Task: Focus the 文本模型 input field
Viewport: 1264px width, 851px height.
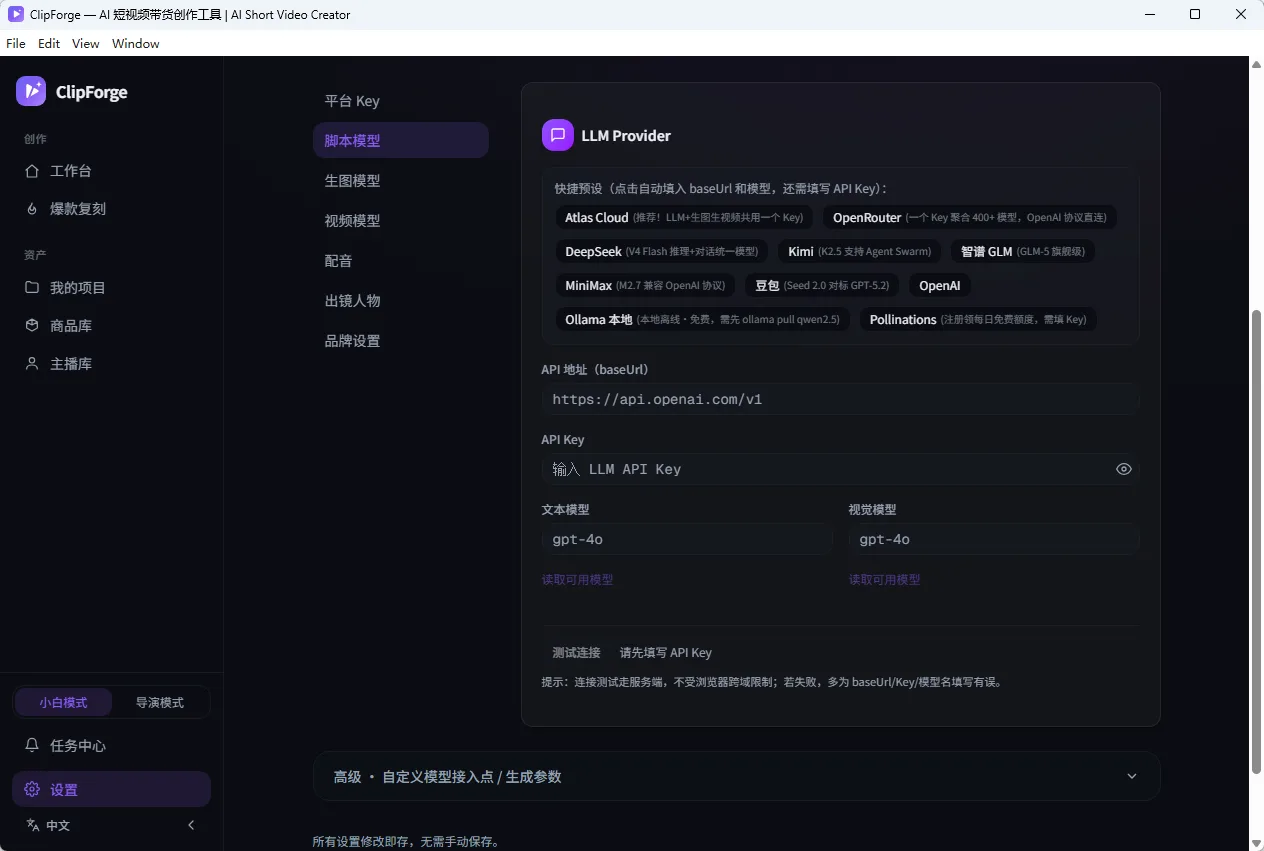Action: 687,539
